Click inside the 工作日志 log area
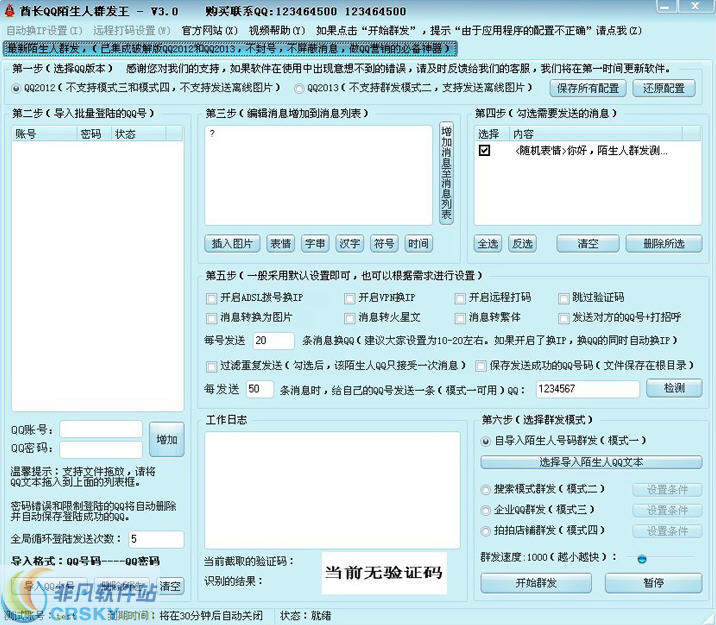The image size is (716, 625). coord(332,490)
